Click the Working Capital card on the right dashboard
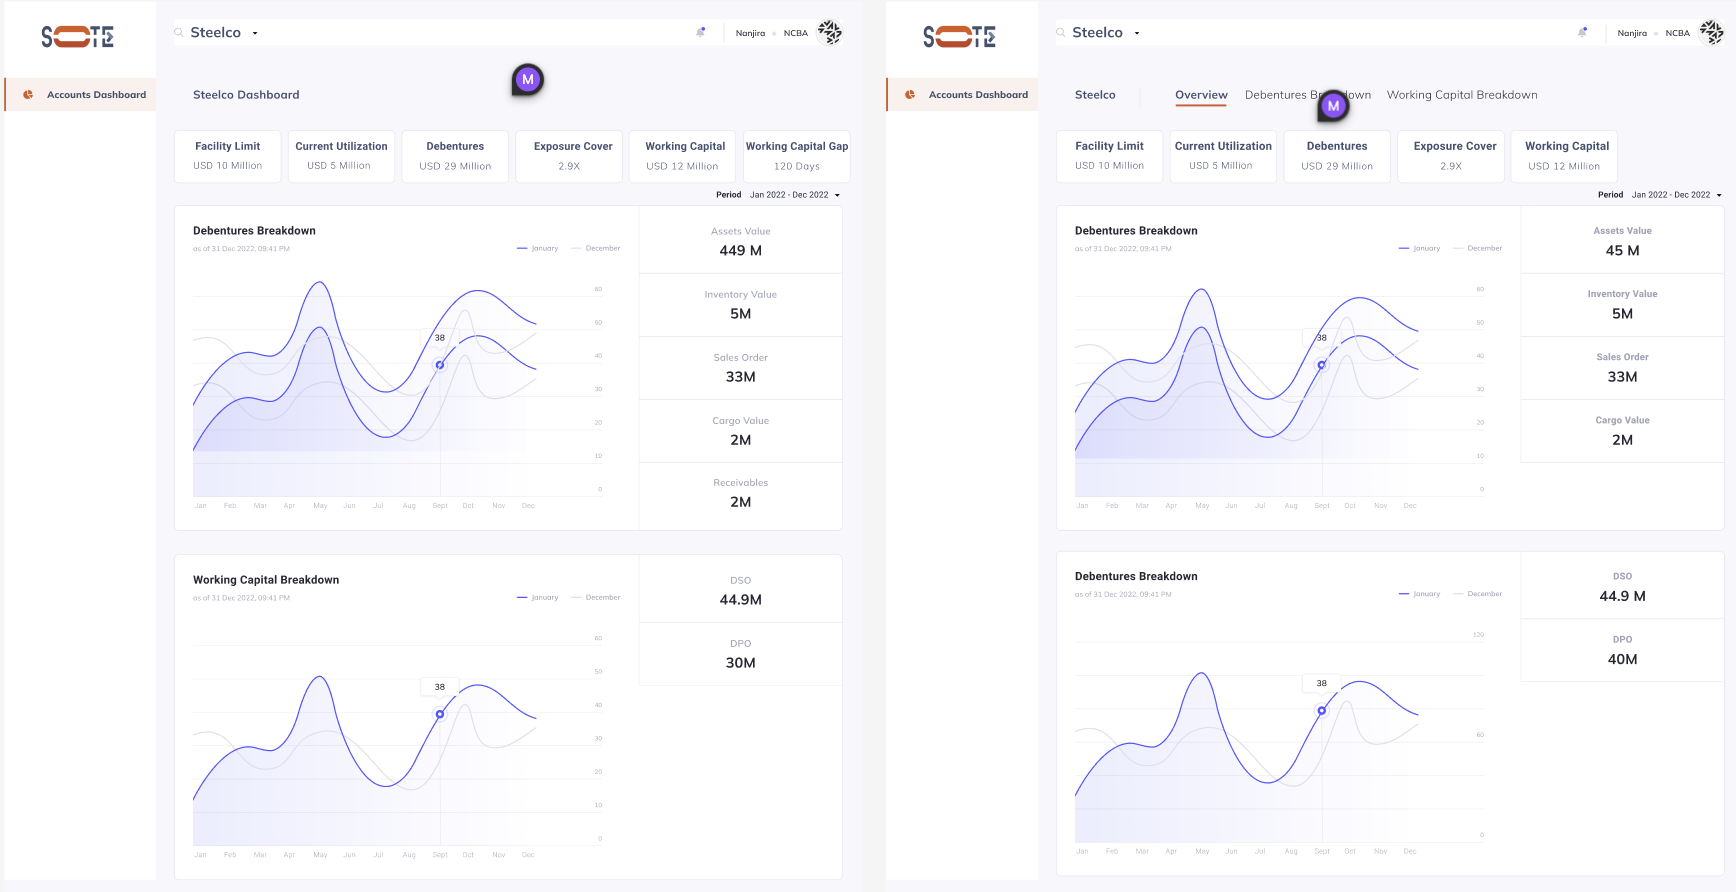Viewport: 1736px width, 892px height. tap(1566, 156)
